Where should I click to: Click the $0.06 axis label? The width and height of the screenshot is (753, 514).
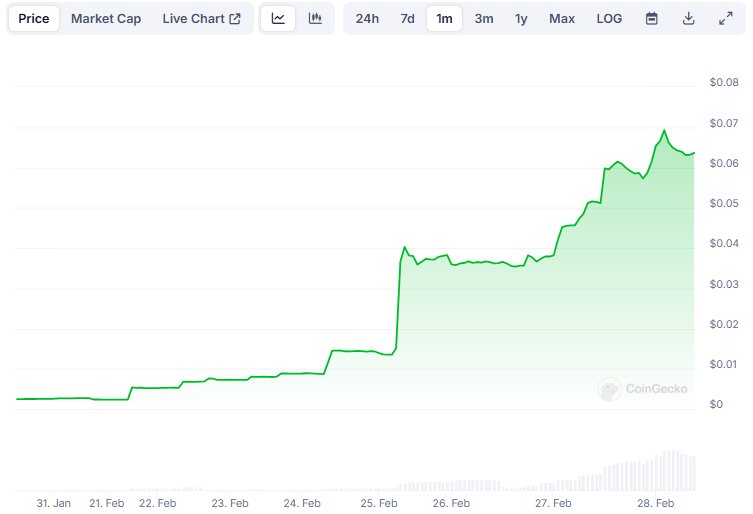[724, 163]
